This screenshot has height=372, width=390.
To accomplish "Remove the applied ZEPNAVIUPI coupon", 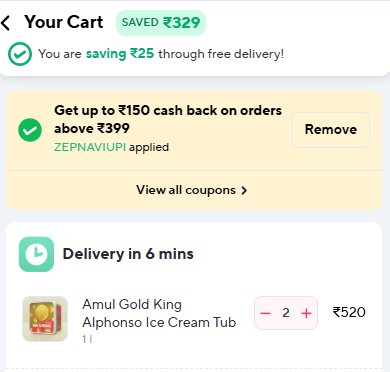I will coord(331,130).
